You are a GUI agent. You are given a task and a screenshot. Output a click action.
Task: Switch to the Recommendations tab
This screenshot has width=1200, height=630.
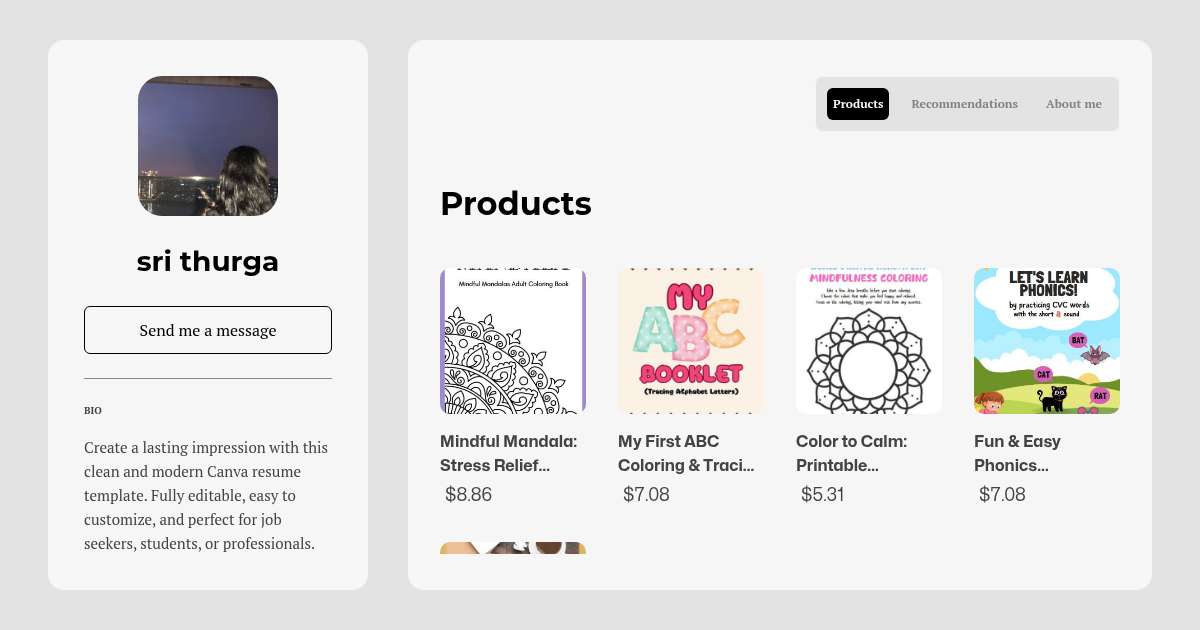point(964,104)
